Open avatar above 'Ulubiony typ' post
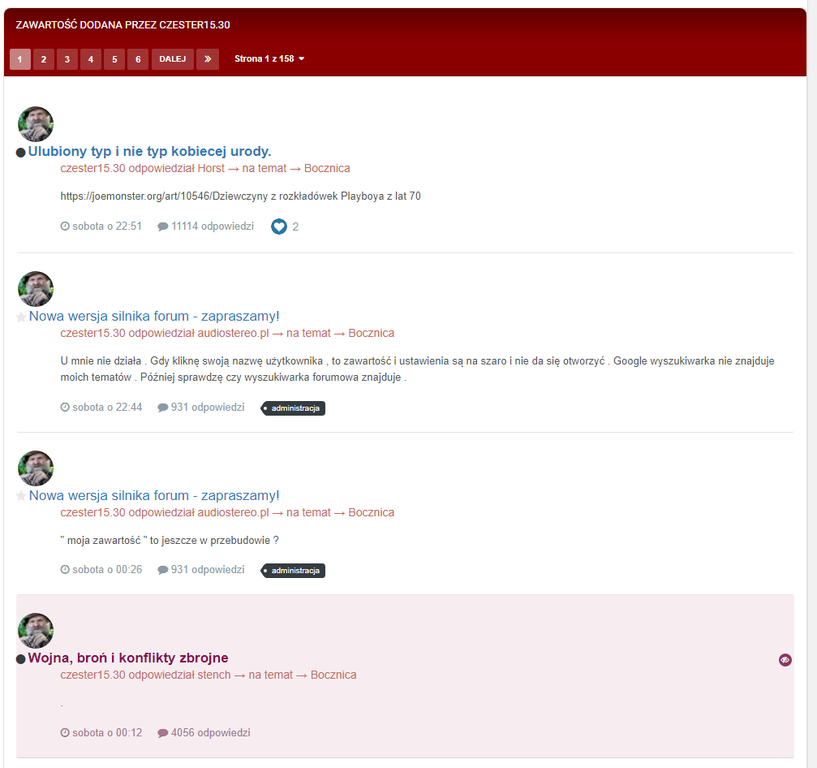 [36, 124]
